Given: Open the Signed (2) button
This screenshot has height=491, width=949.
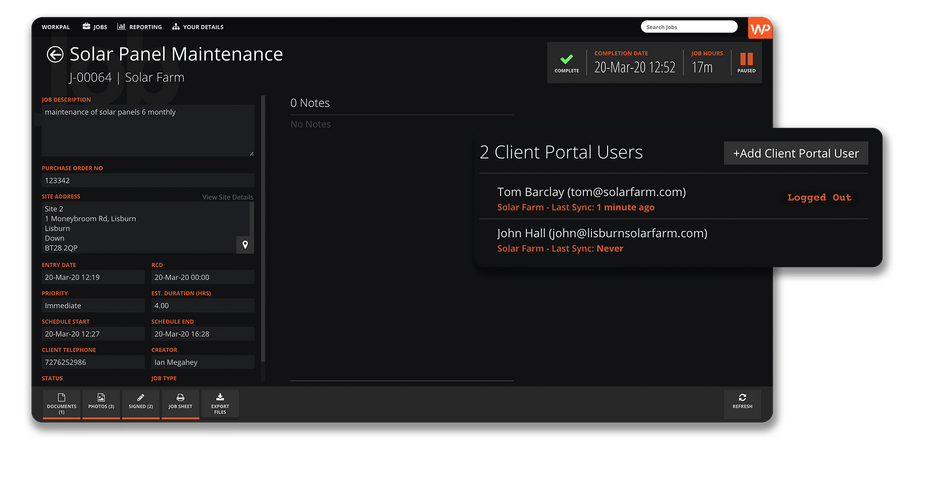Looking at the screenshot, I should tap(140, 404).
